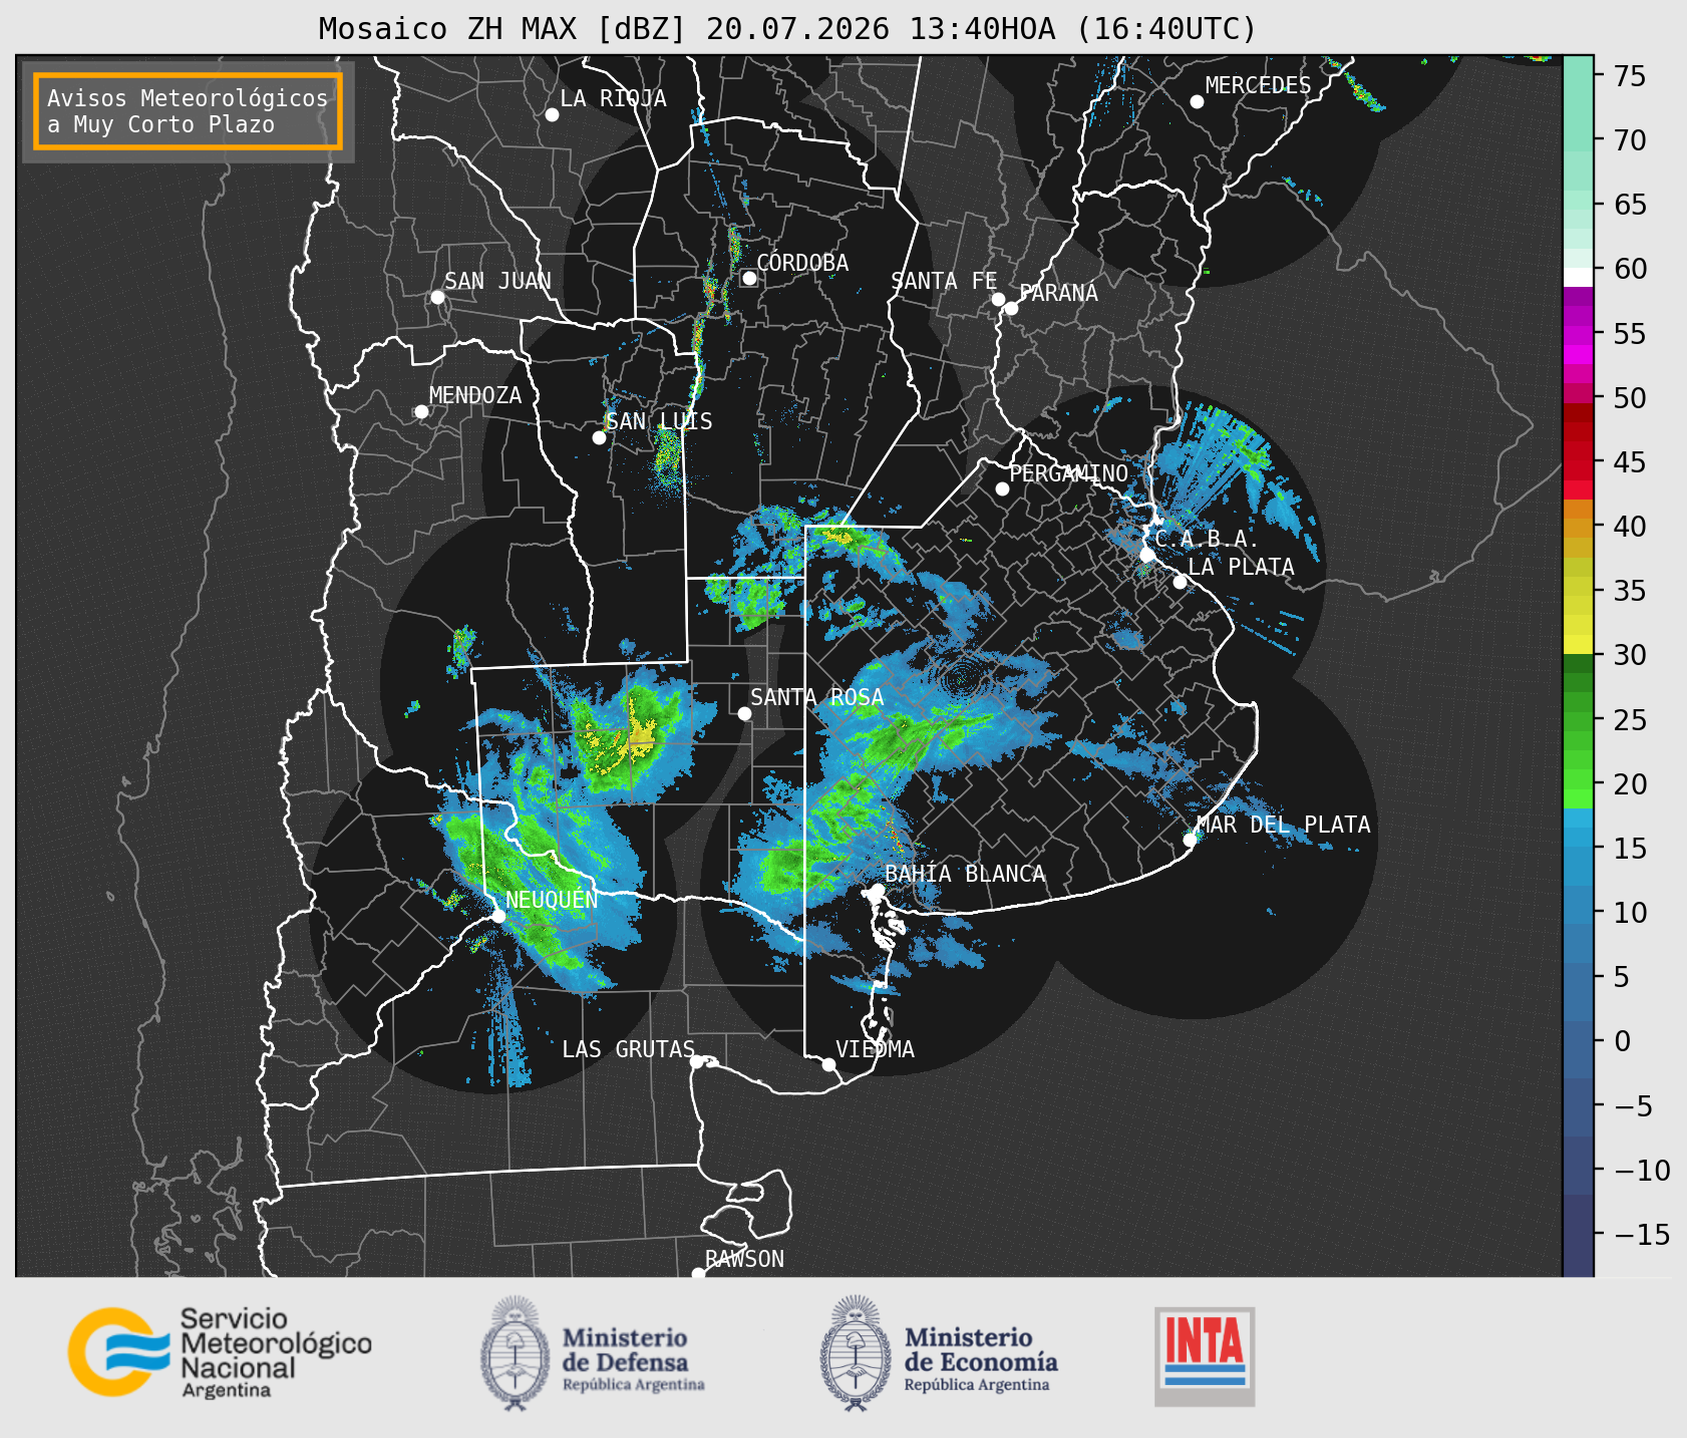Click the green 25 dBZ color band
The image size is (1687, 1438).
pyautogui.click(x=1578, y=719)
